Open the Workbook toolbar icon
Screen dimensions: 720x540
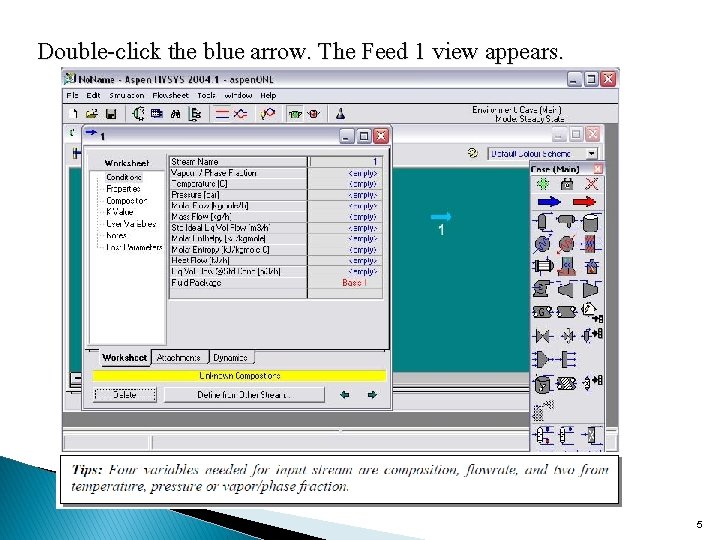tap(157, 113)
